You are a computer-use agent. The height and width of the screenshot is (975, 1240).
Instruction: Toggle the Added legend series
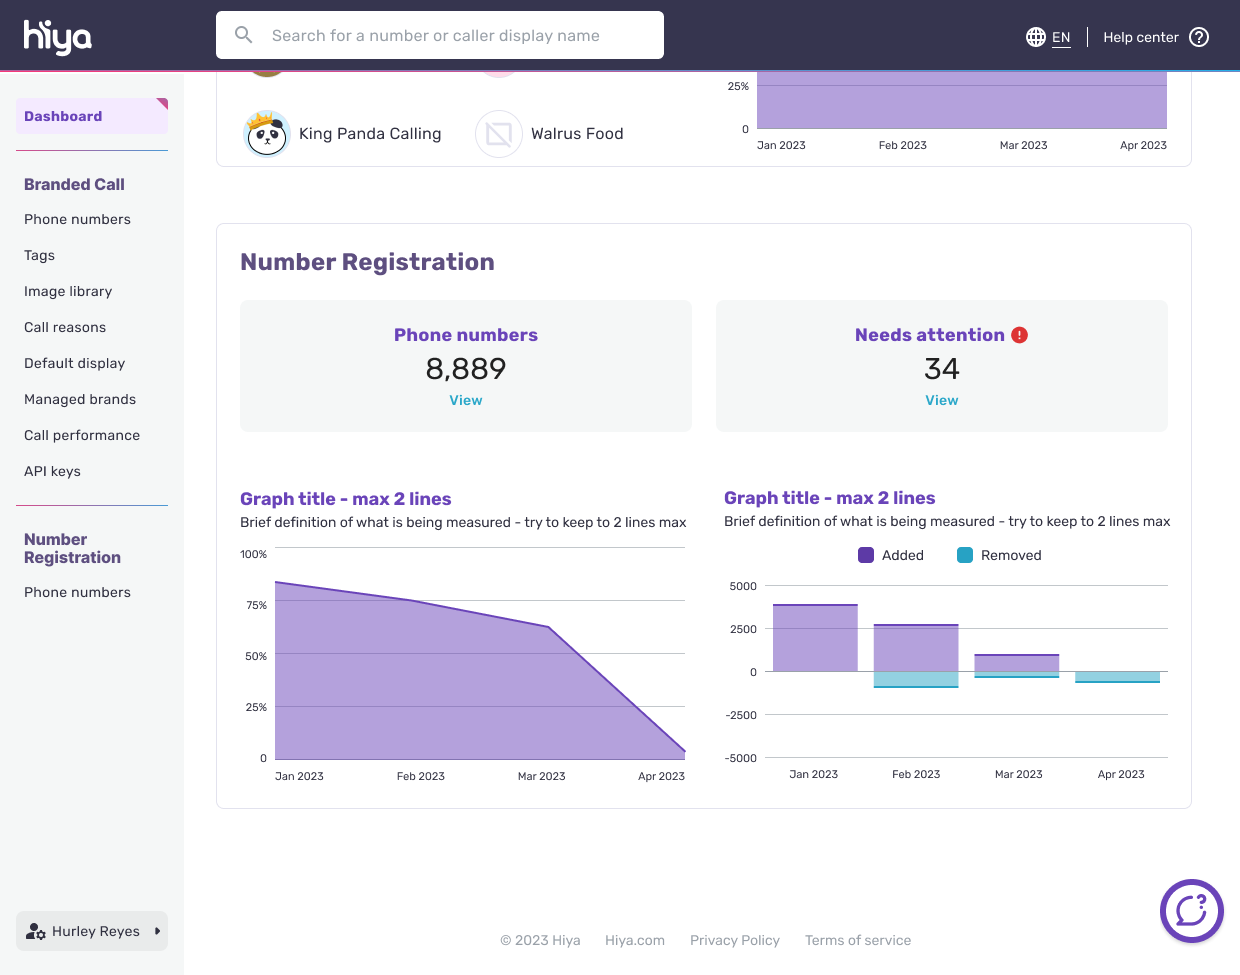point(866,555)
